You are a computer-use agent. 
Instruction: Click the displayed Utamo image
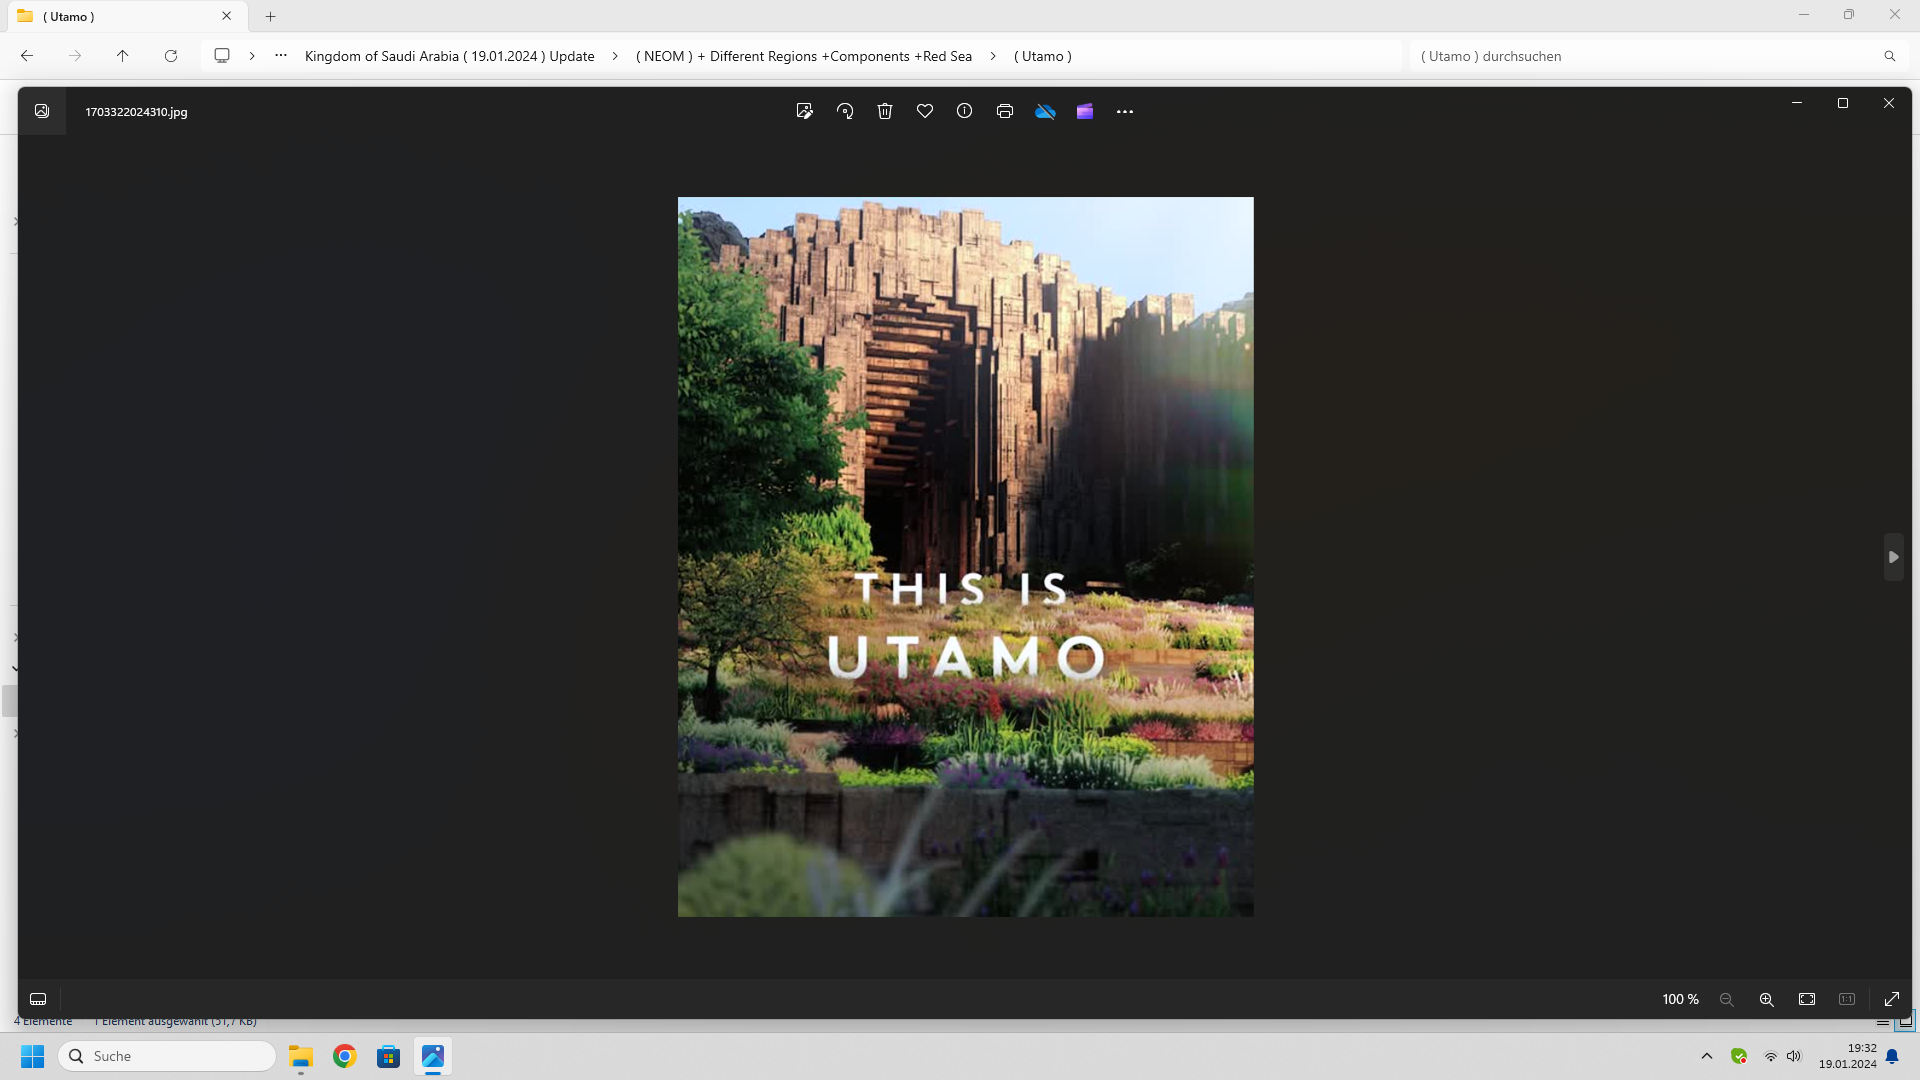pyautogui.click(x=965, y=556)
